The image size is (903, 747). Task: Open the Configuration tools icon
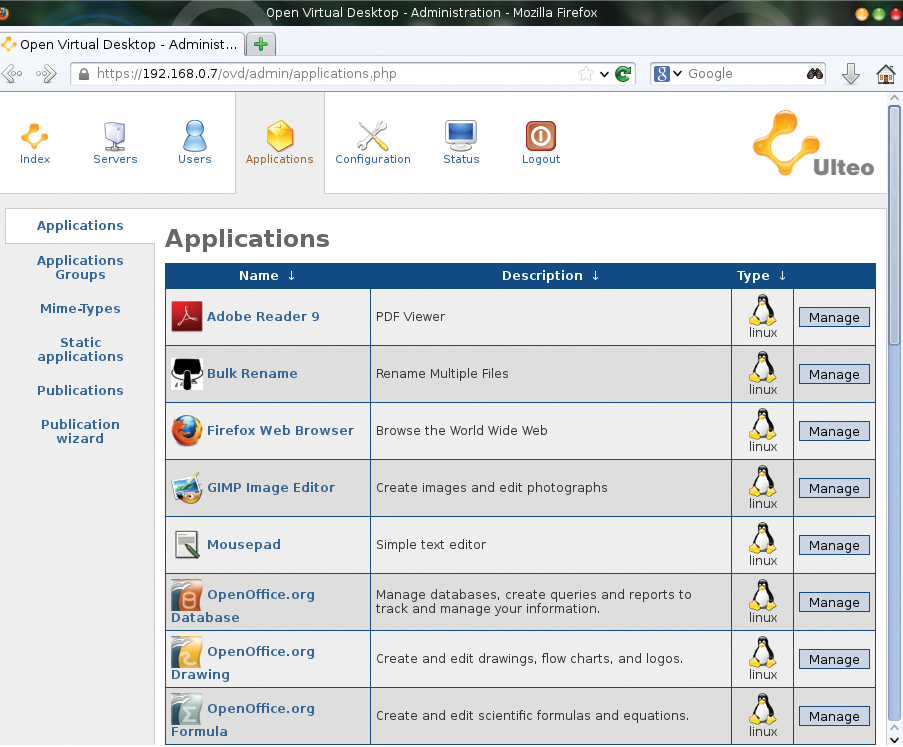(372, 136)
